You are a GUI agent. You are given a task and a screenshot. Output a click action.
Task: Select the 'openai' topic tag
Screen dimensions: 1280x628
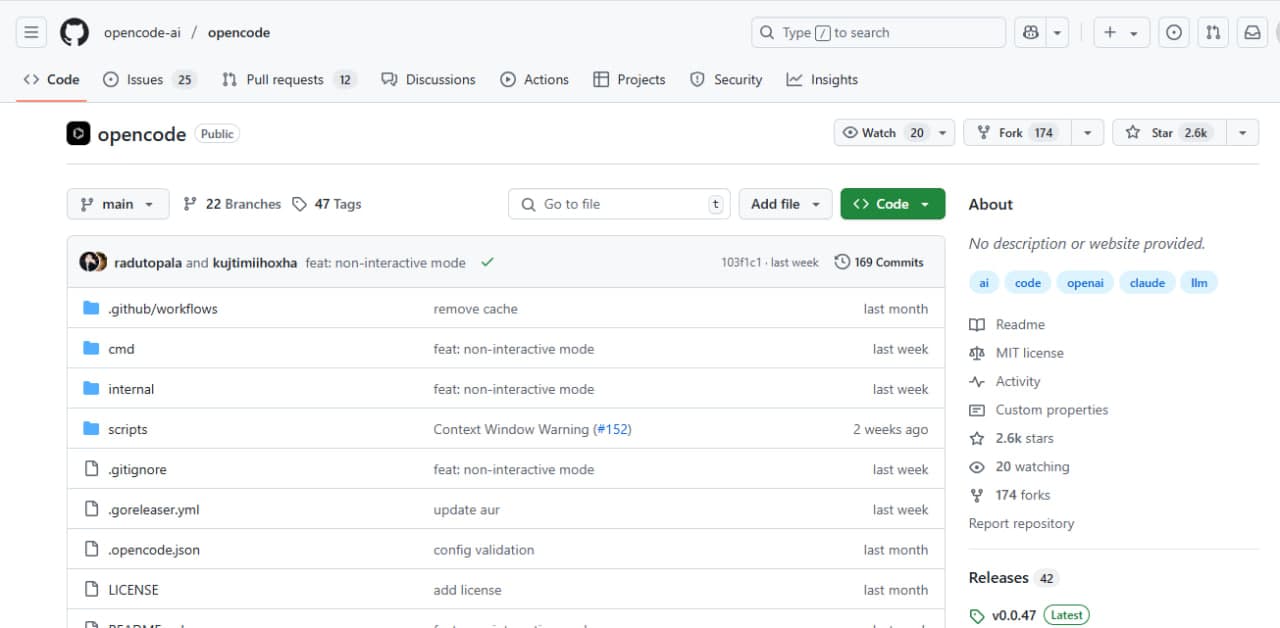(1085, 283)
